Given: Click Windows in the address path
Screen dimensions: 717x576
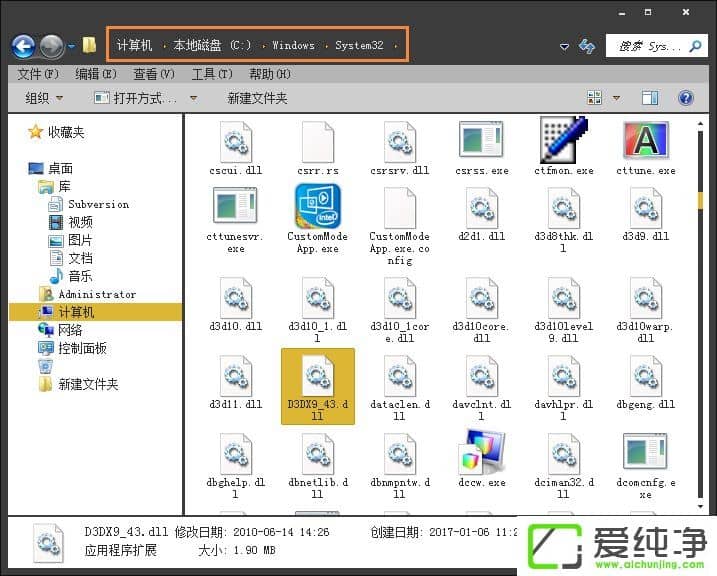Looking at the screenshot, I should click(294, 45).
